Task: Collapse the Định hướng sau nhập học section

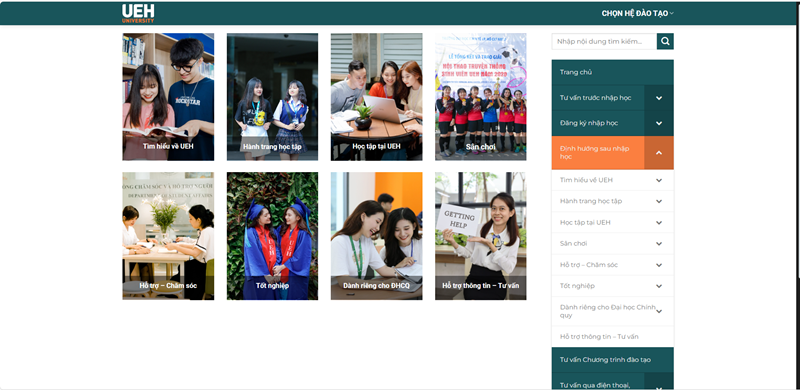Action: pos(659,153)
